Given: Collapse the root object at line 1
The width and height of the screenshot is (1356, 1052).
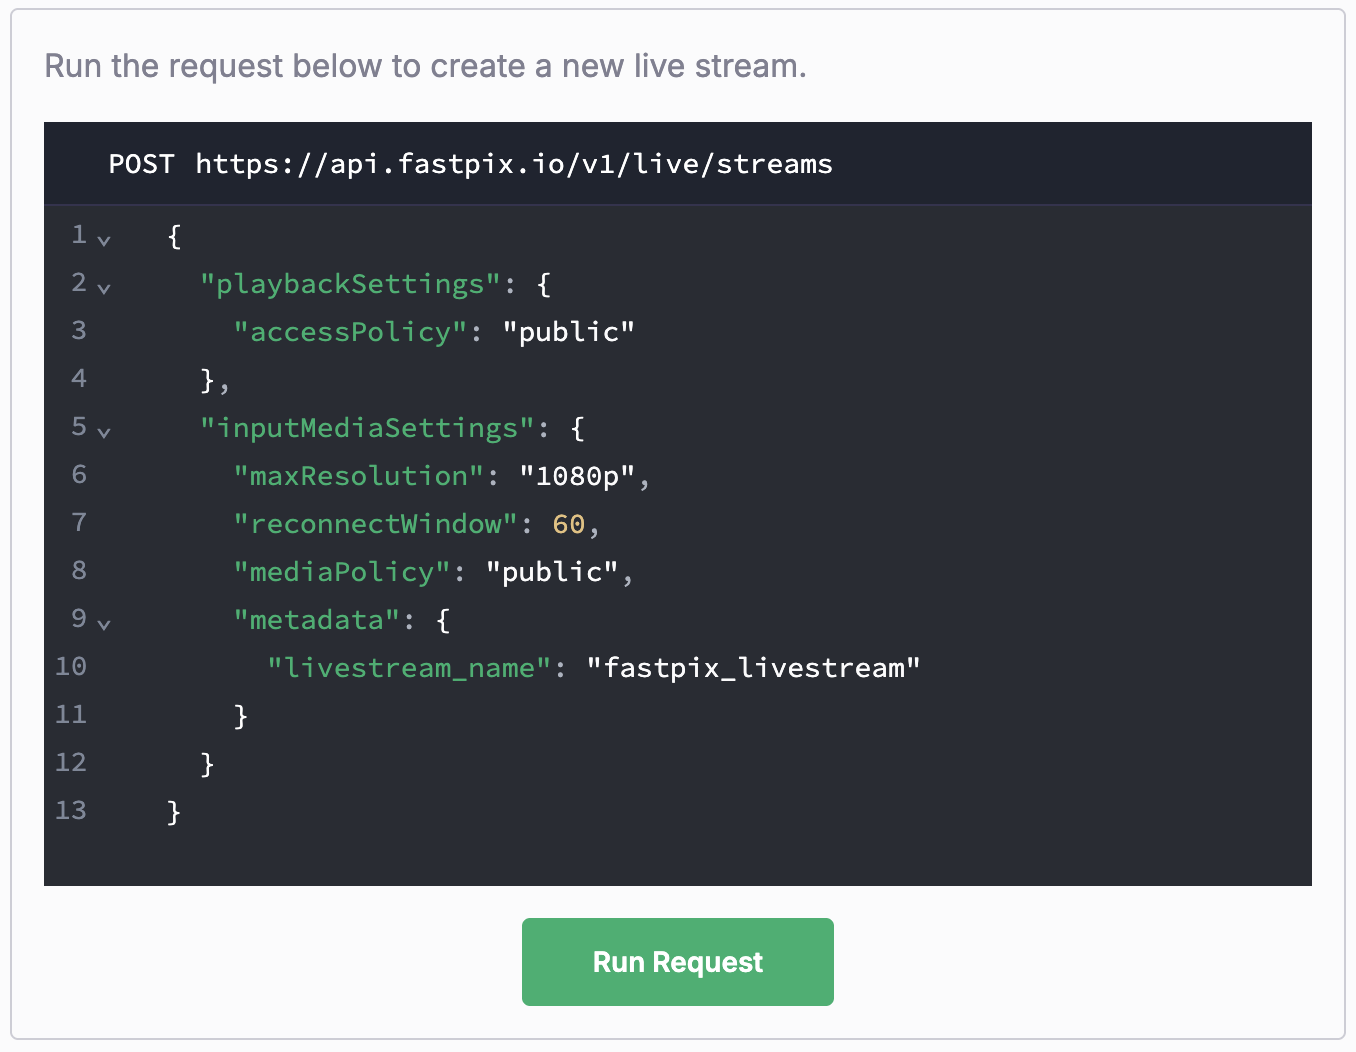Looking at the screenshot, I should coord(104,240).
